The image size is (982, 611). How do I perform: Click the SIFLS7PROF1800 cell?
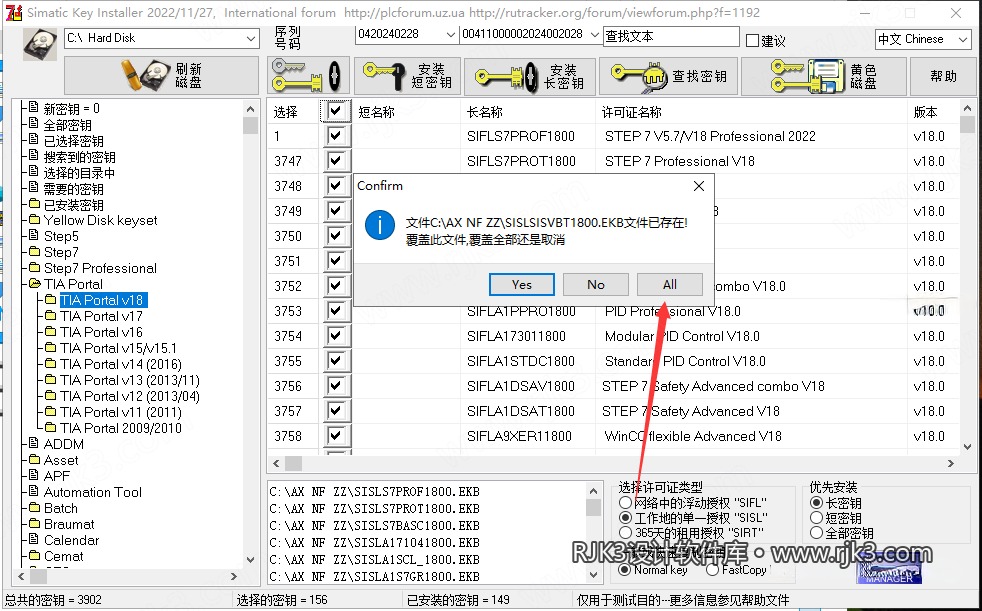point(521,136)
